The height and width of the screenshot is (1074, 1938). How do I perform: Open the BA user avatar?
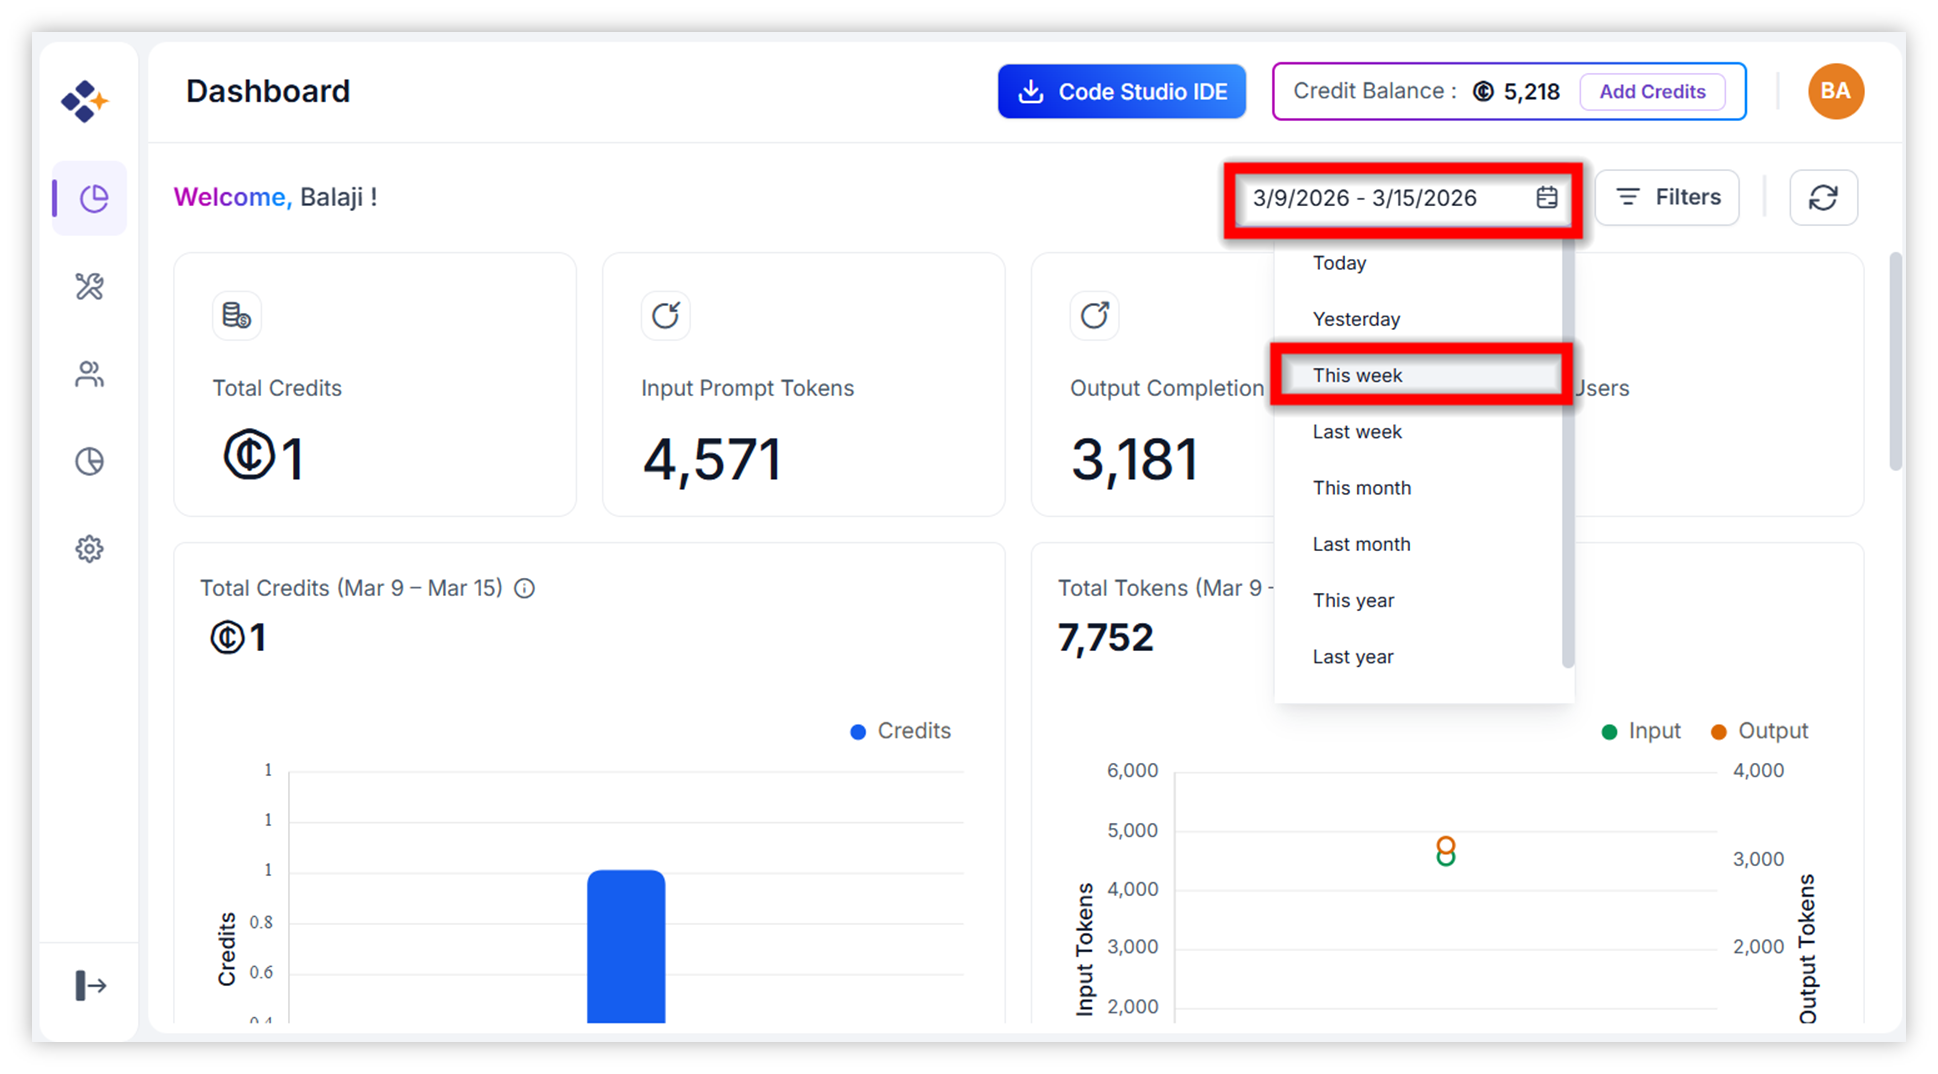click(x=1835, y=91)
